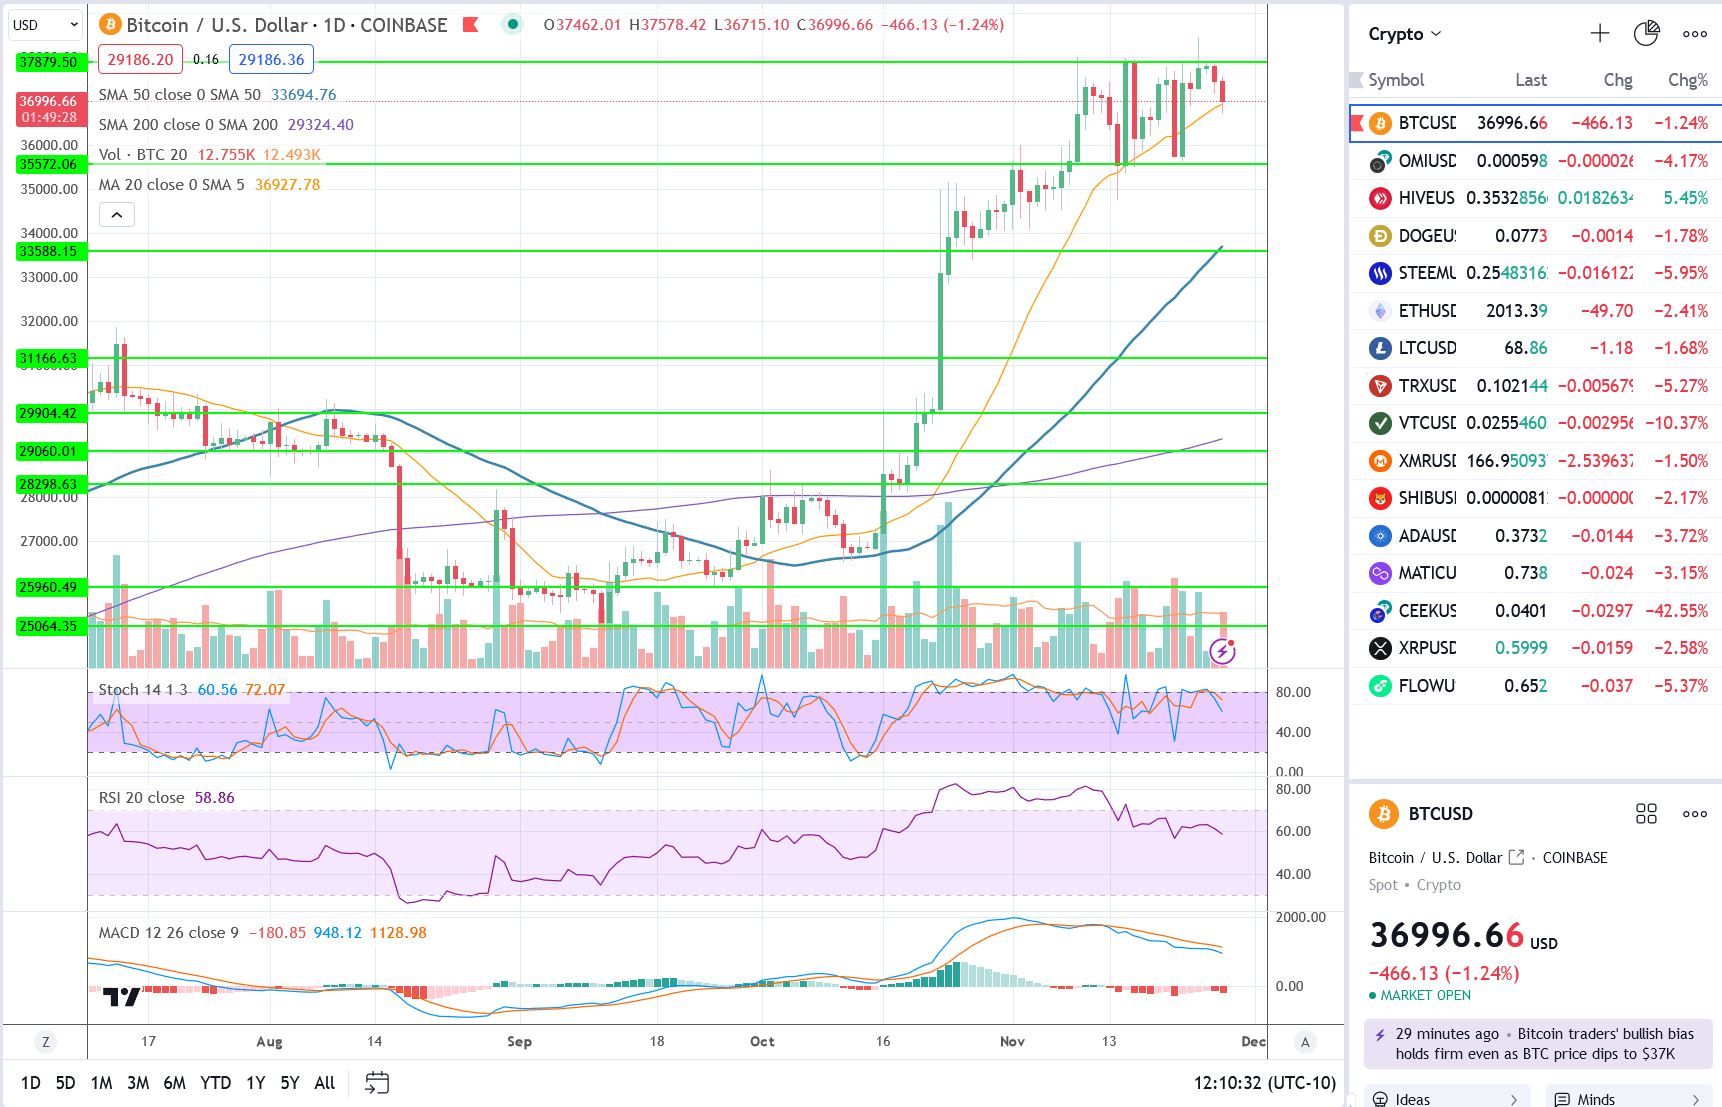
Task: Open the watchlist advanced view pie icon
Action: click(x=1646, y=34)
